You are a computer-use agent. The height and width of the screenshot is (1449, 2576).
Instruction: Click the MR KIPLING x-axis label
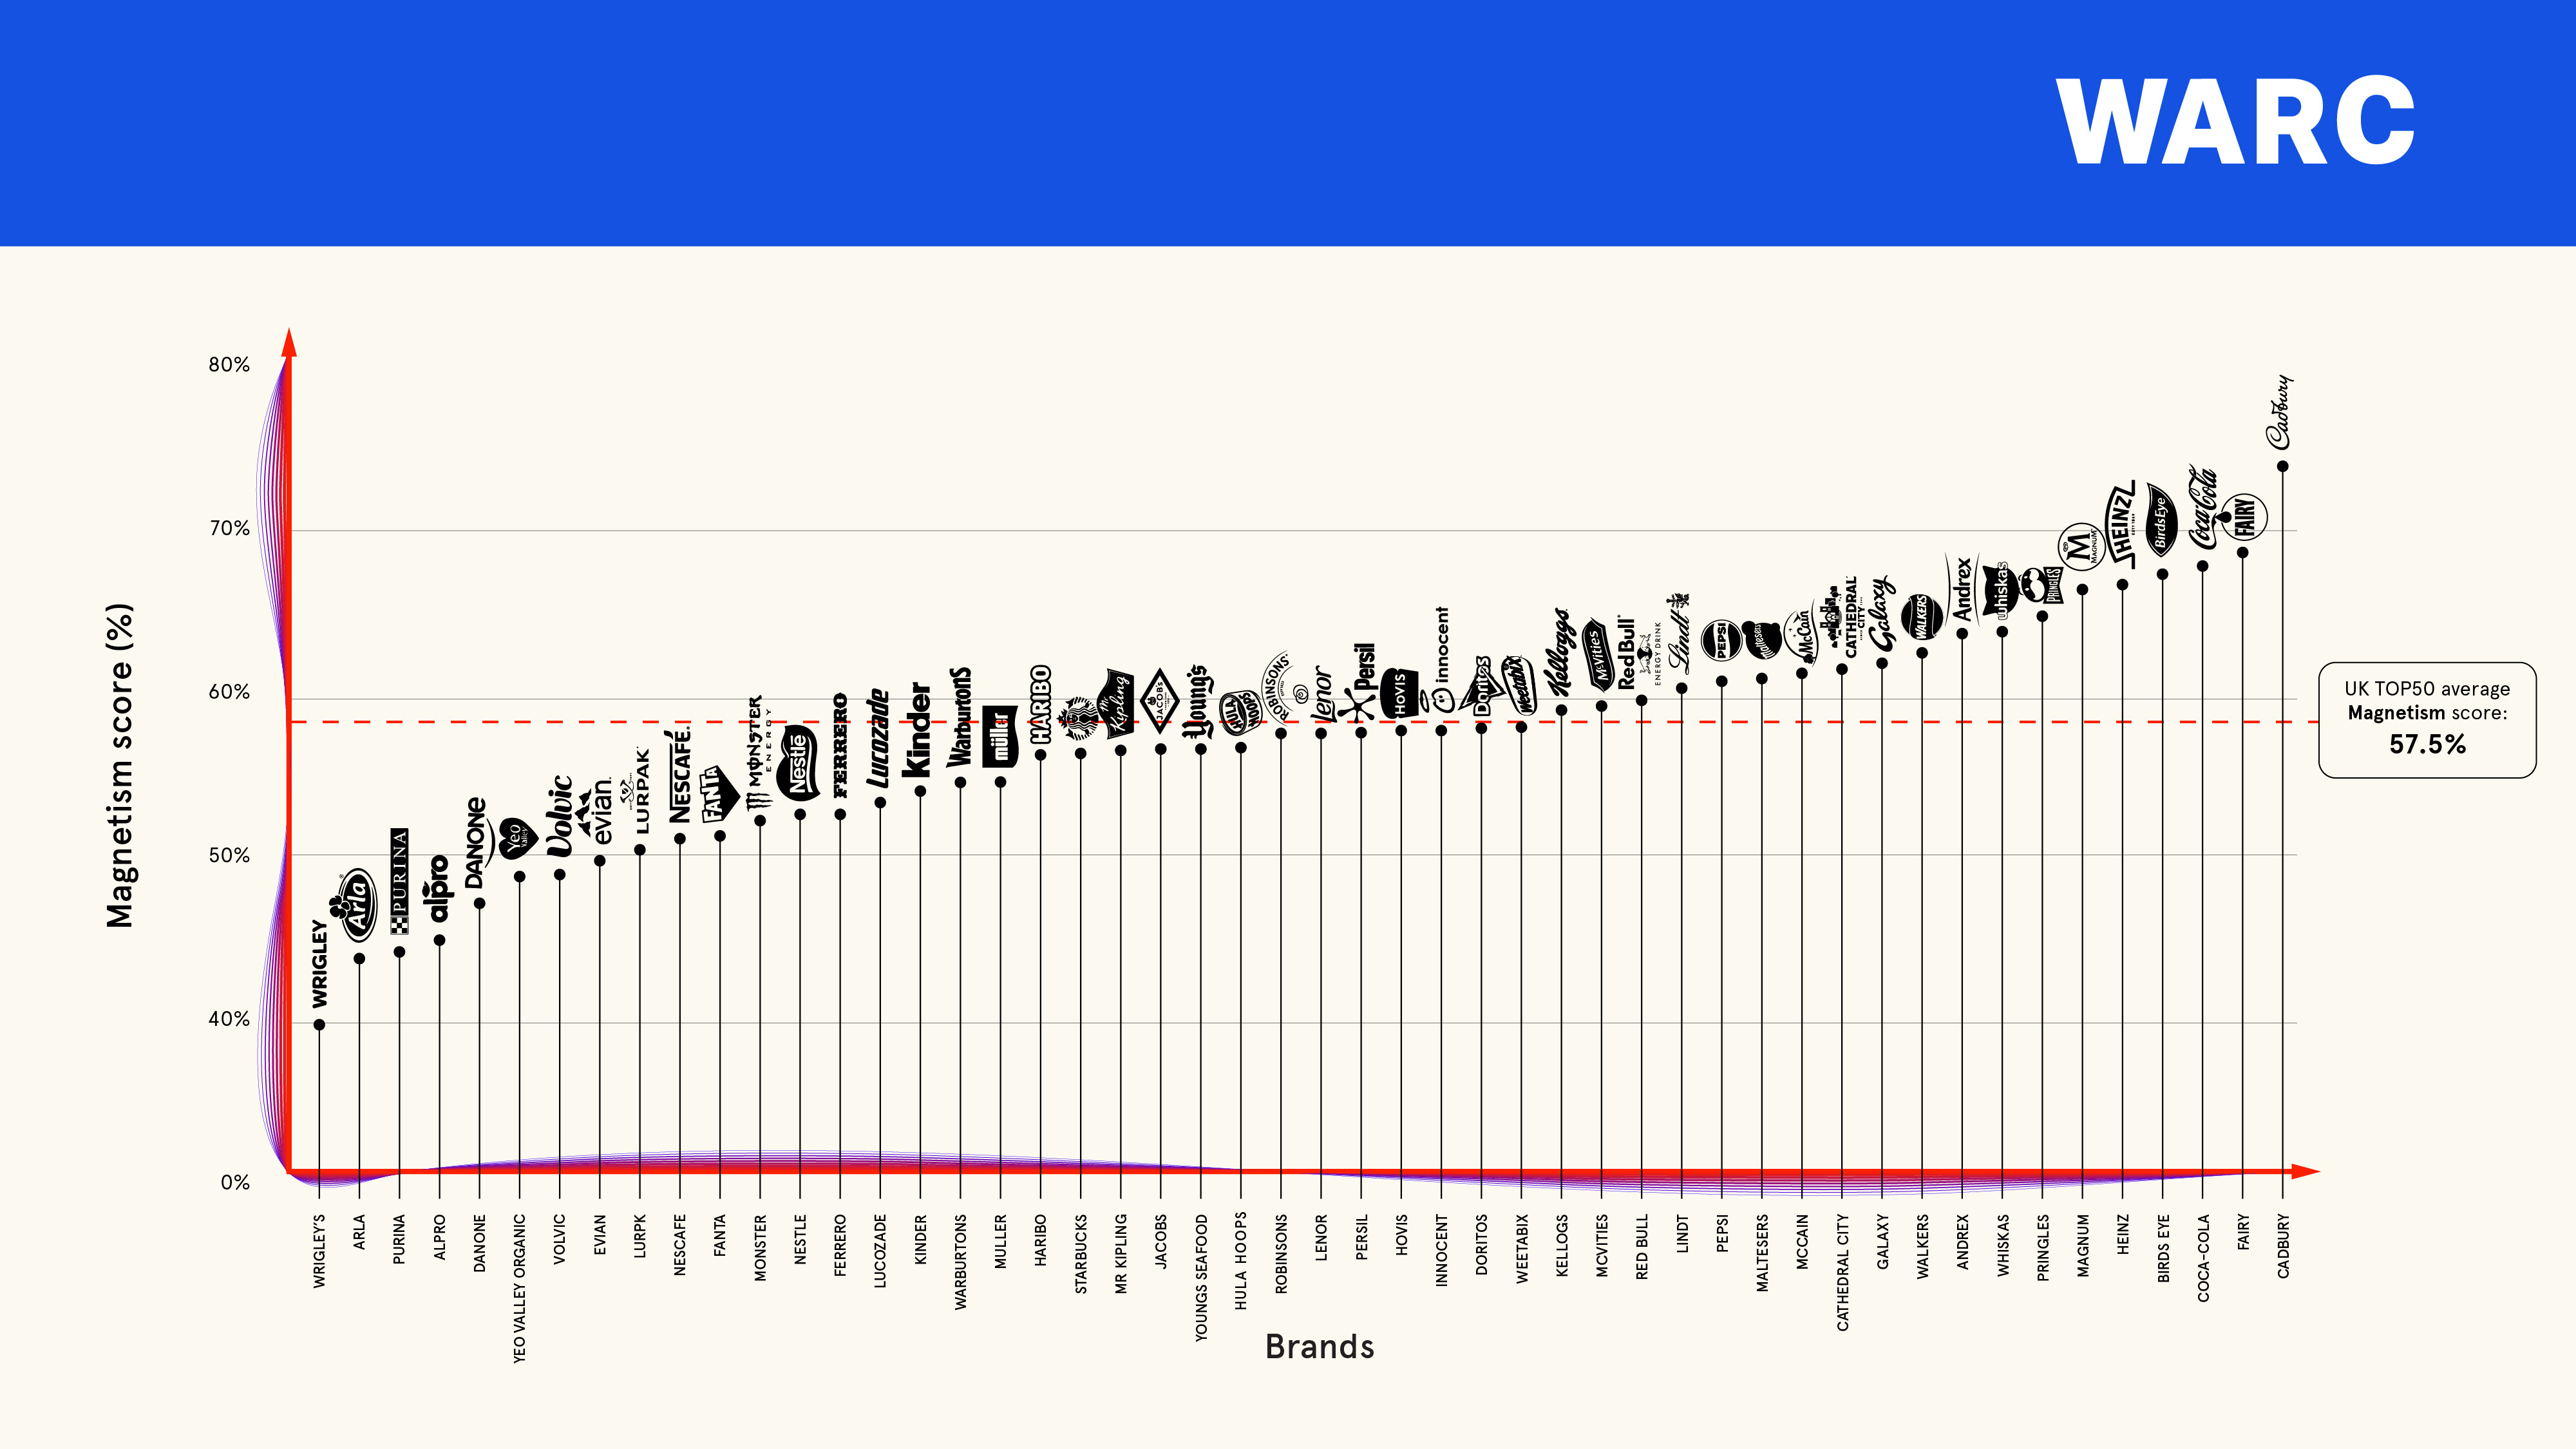pos(1121,1254)
